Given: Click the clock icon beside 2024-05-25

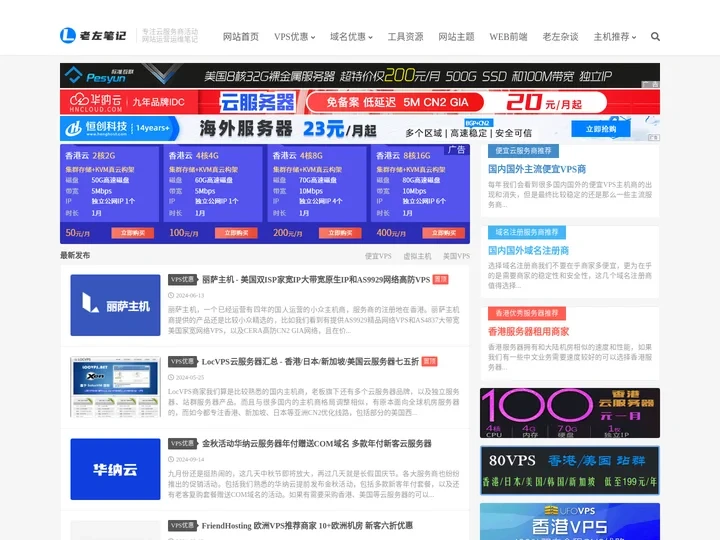Looking at the screenshot, I should coord(171,377).
